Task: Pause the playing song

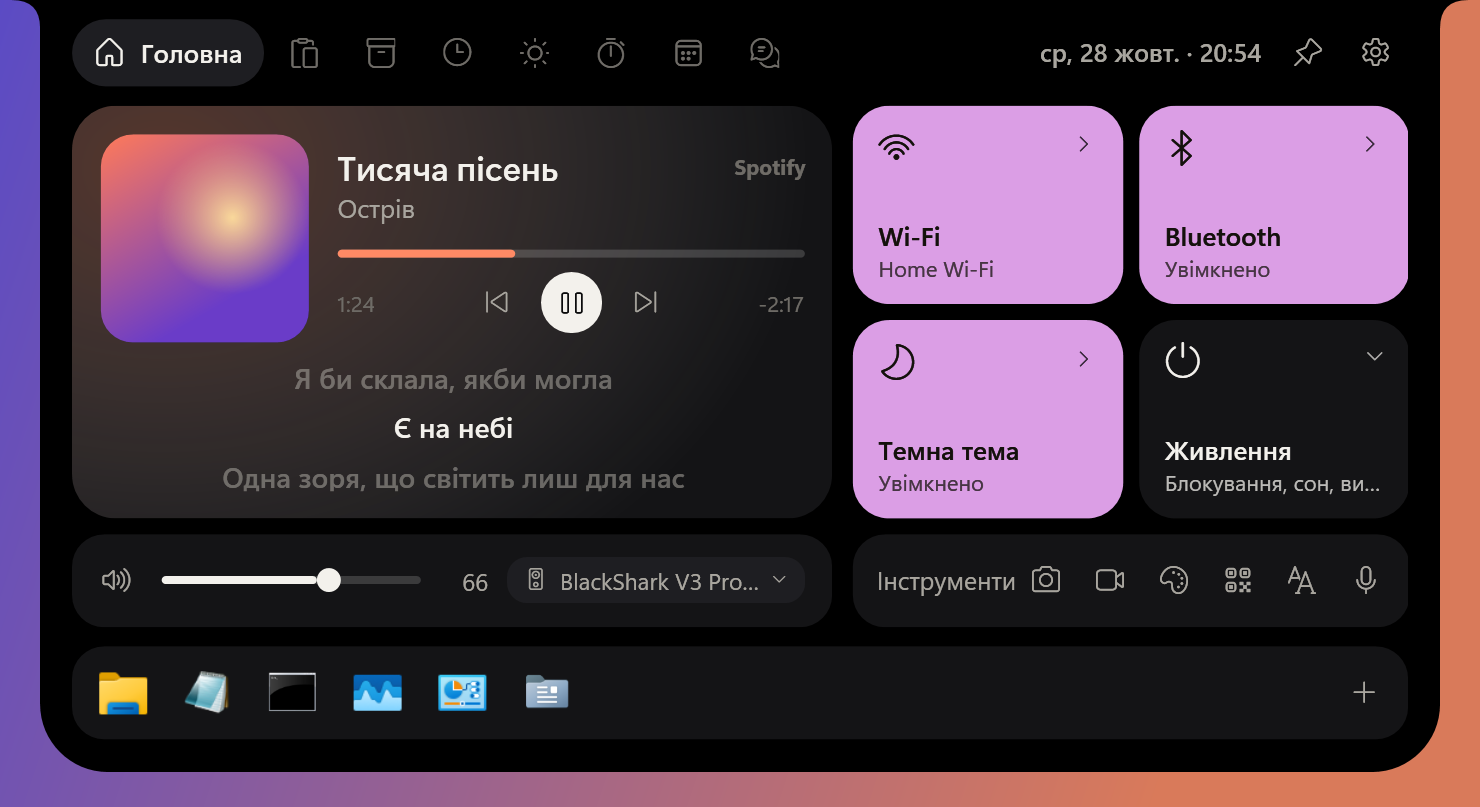Action: tap(571, 302)
